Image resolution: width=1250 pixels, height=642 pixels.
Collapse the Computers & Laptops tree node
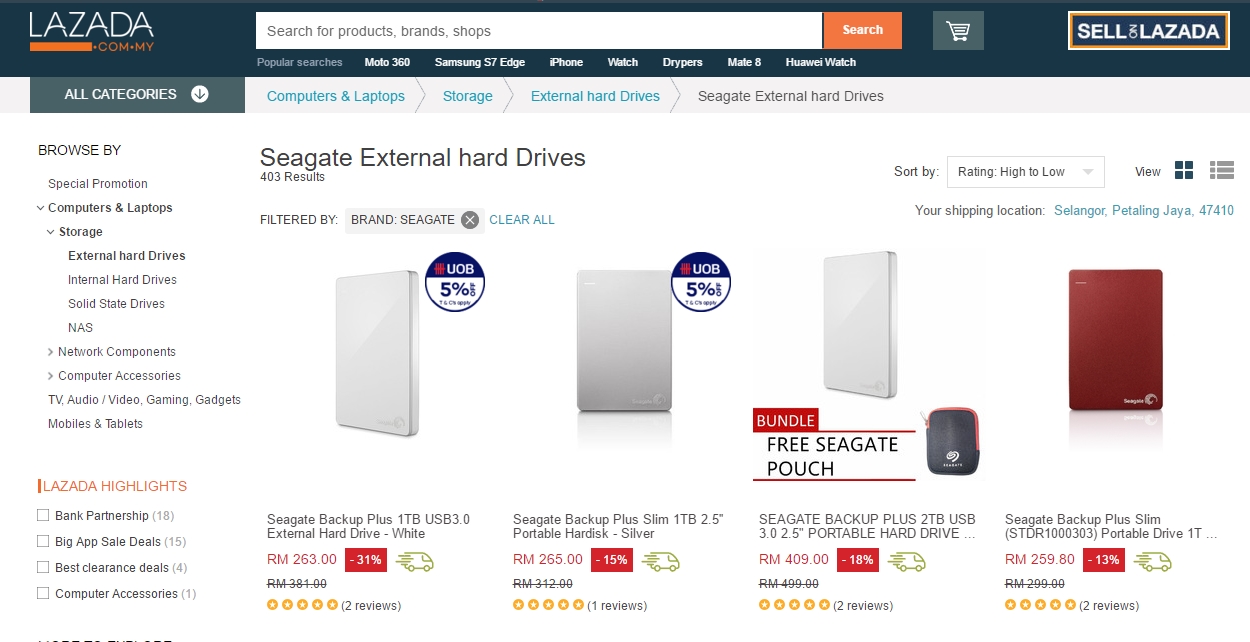(x=40, y=208)
